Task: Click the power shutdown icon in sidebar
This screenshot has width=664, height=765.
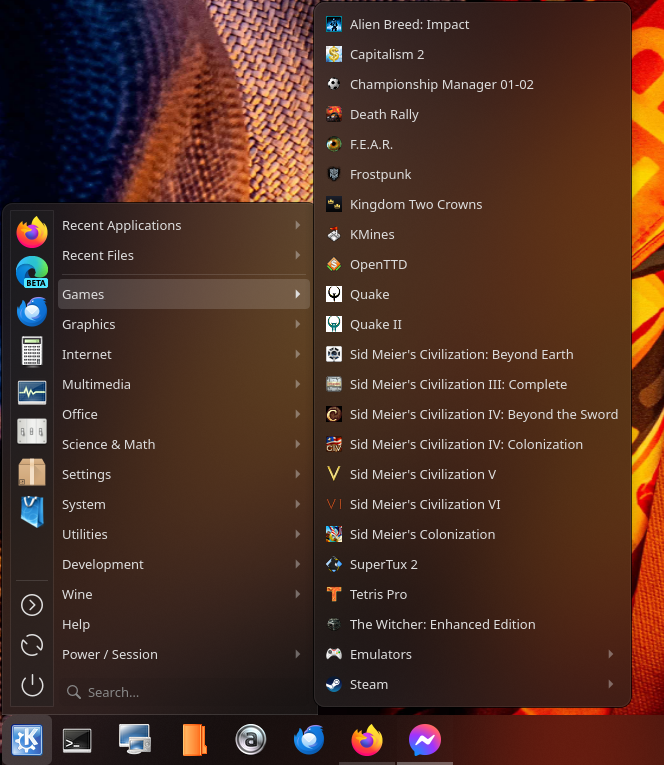Action: pos(32,685)
